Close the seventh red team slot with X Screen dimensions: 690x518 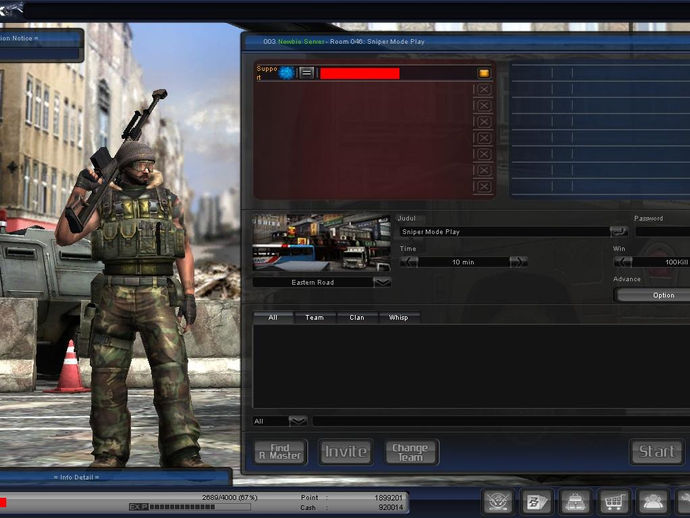click(484, 170)
